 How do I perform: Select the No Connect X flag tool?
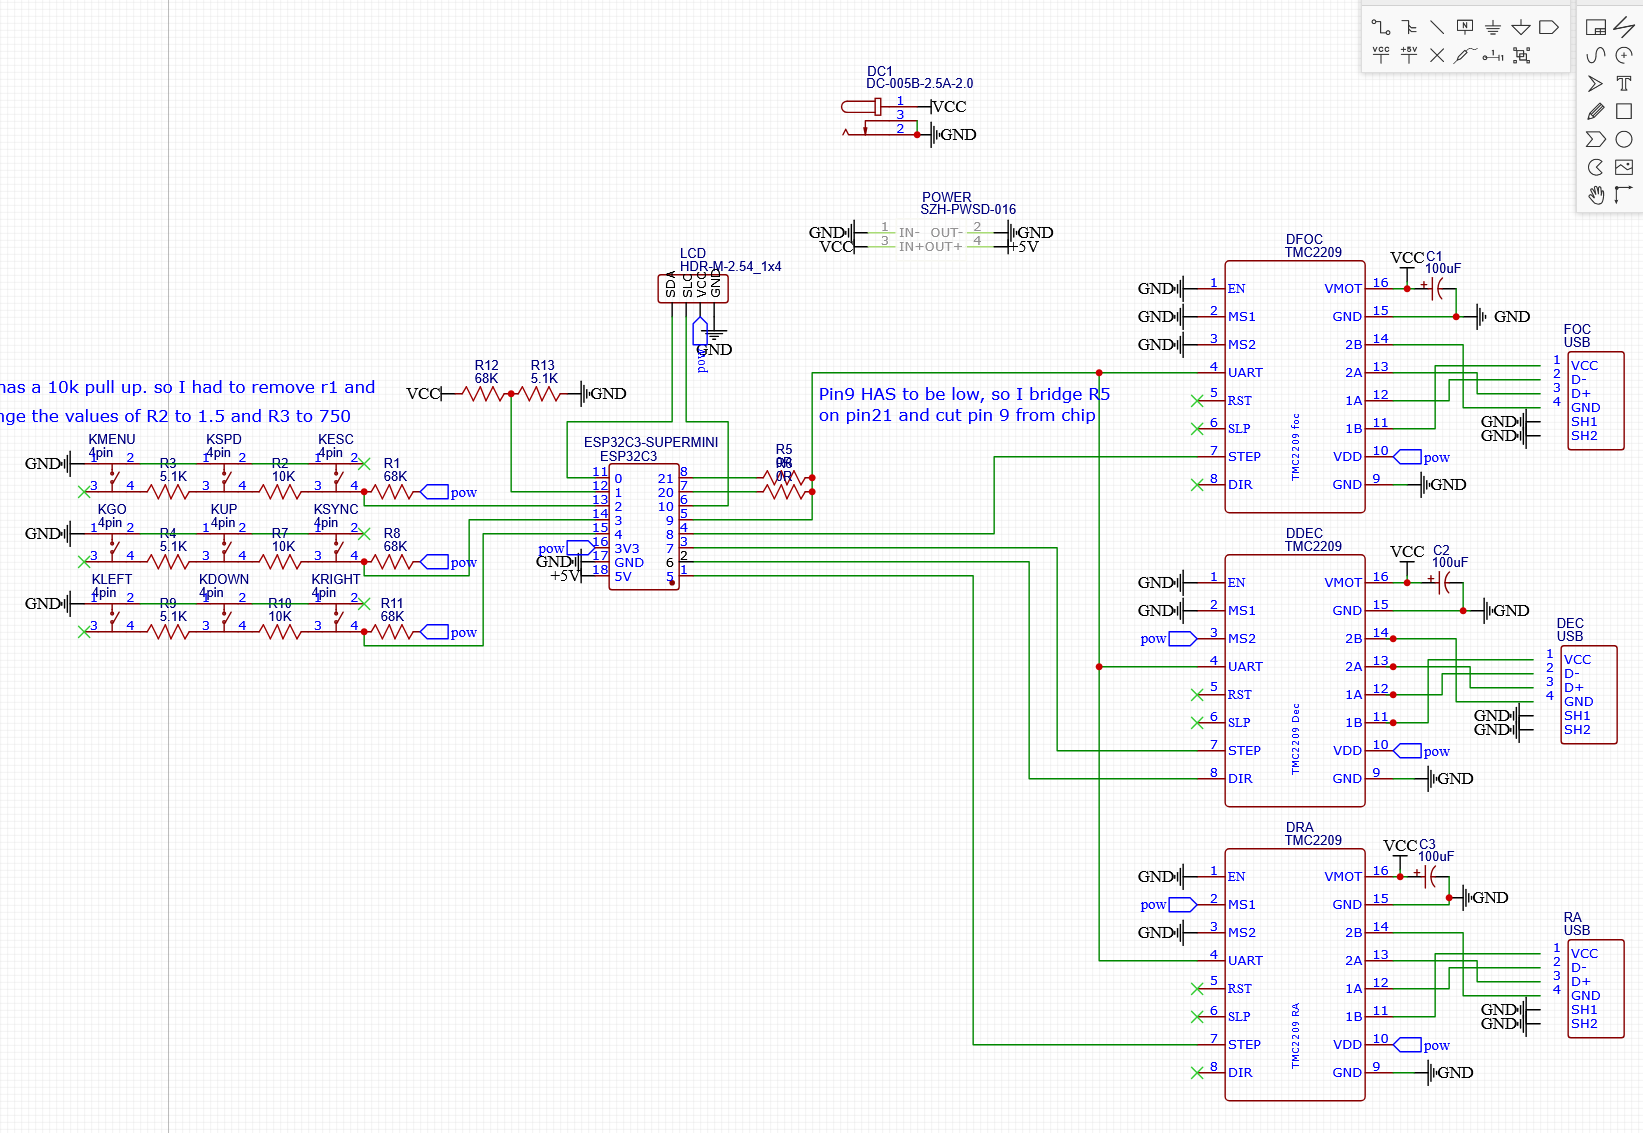point(1437,55)
